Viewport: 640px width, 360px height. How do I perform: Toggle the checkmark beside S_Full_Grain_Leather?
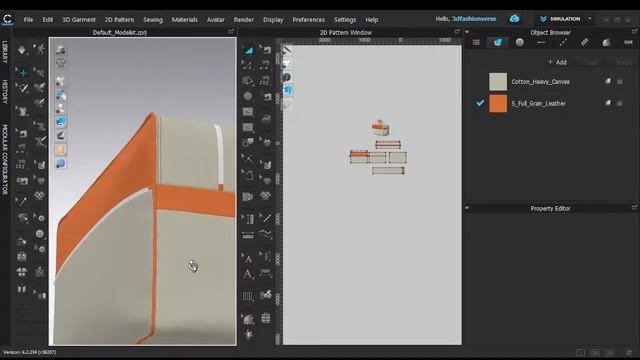pos(480,103)
